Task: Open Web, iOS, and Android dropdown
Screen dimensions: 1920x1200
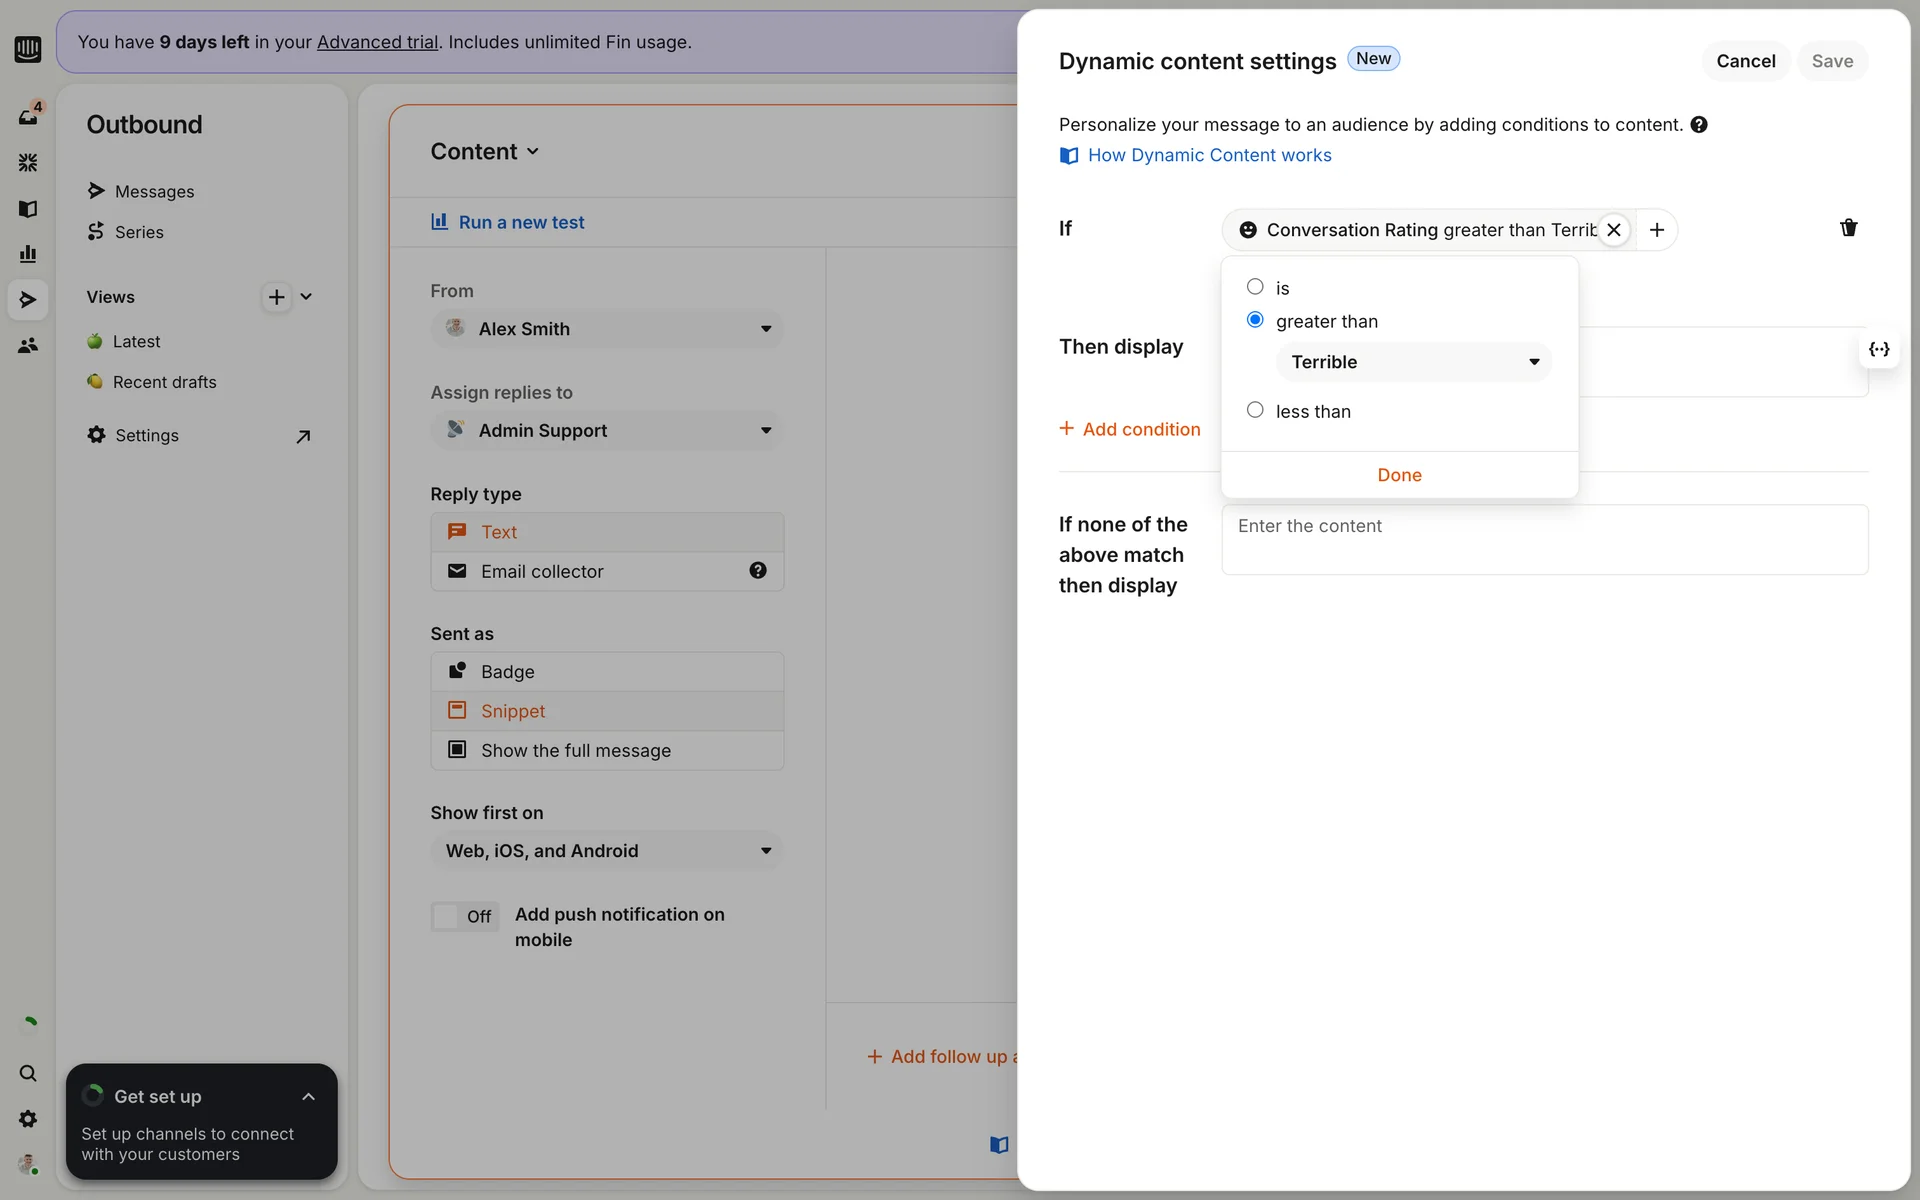Action: [x=607, y=851]
